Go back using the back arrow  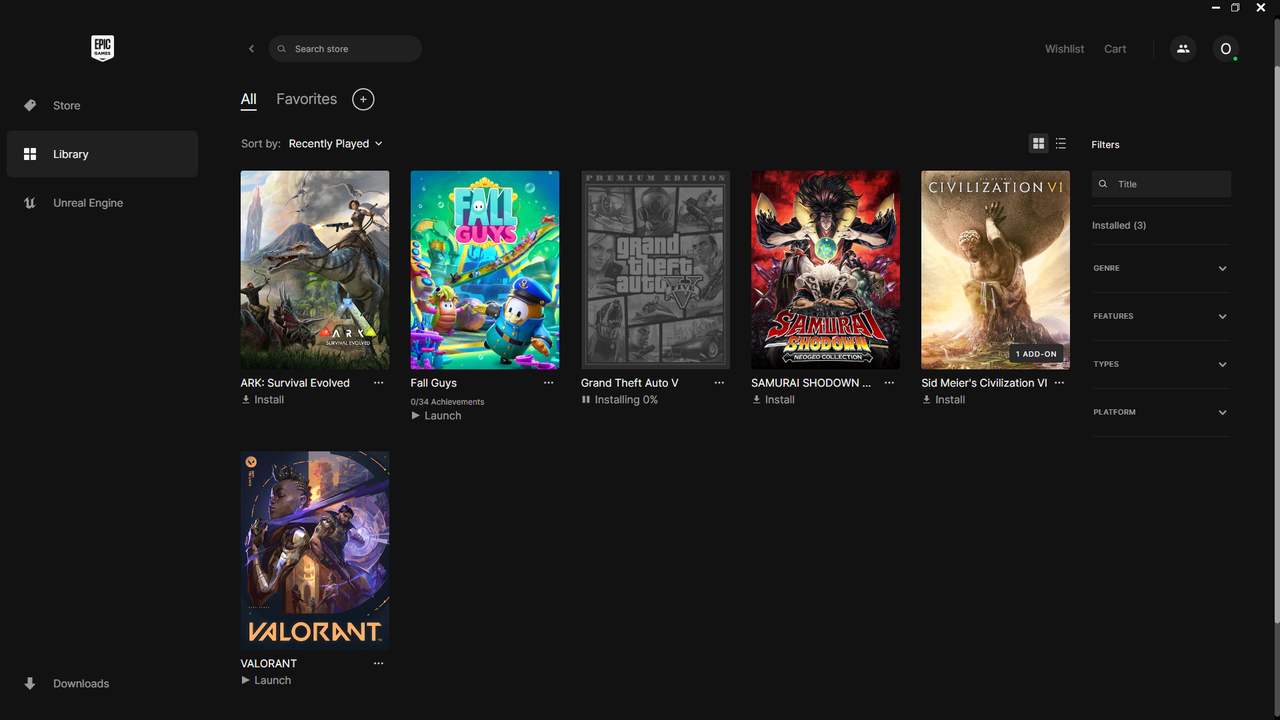251,49
